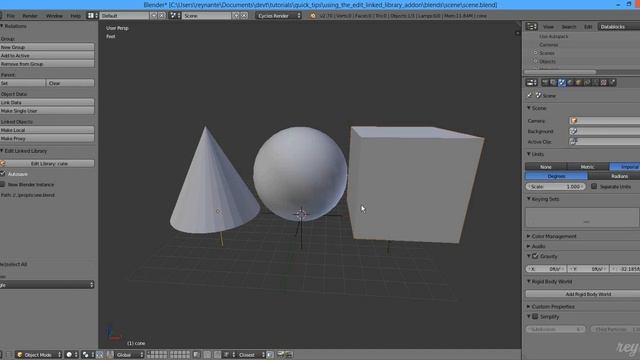640x360 pixels.
Task: Switch to the Constraints properties tab icon
Action: [587, 82]
